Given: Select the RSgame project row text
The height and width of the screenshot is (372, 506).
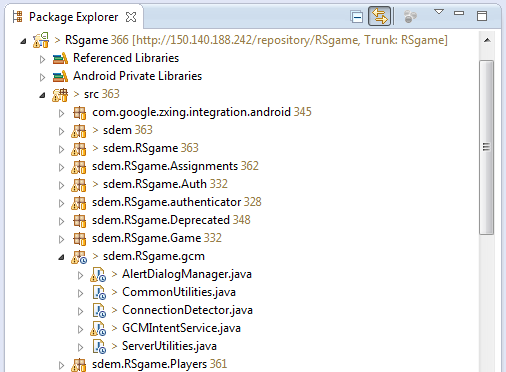Looking at the screenshot, I should pyautogui.click(x=256, y=40).
